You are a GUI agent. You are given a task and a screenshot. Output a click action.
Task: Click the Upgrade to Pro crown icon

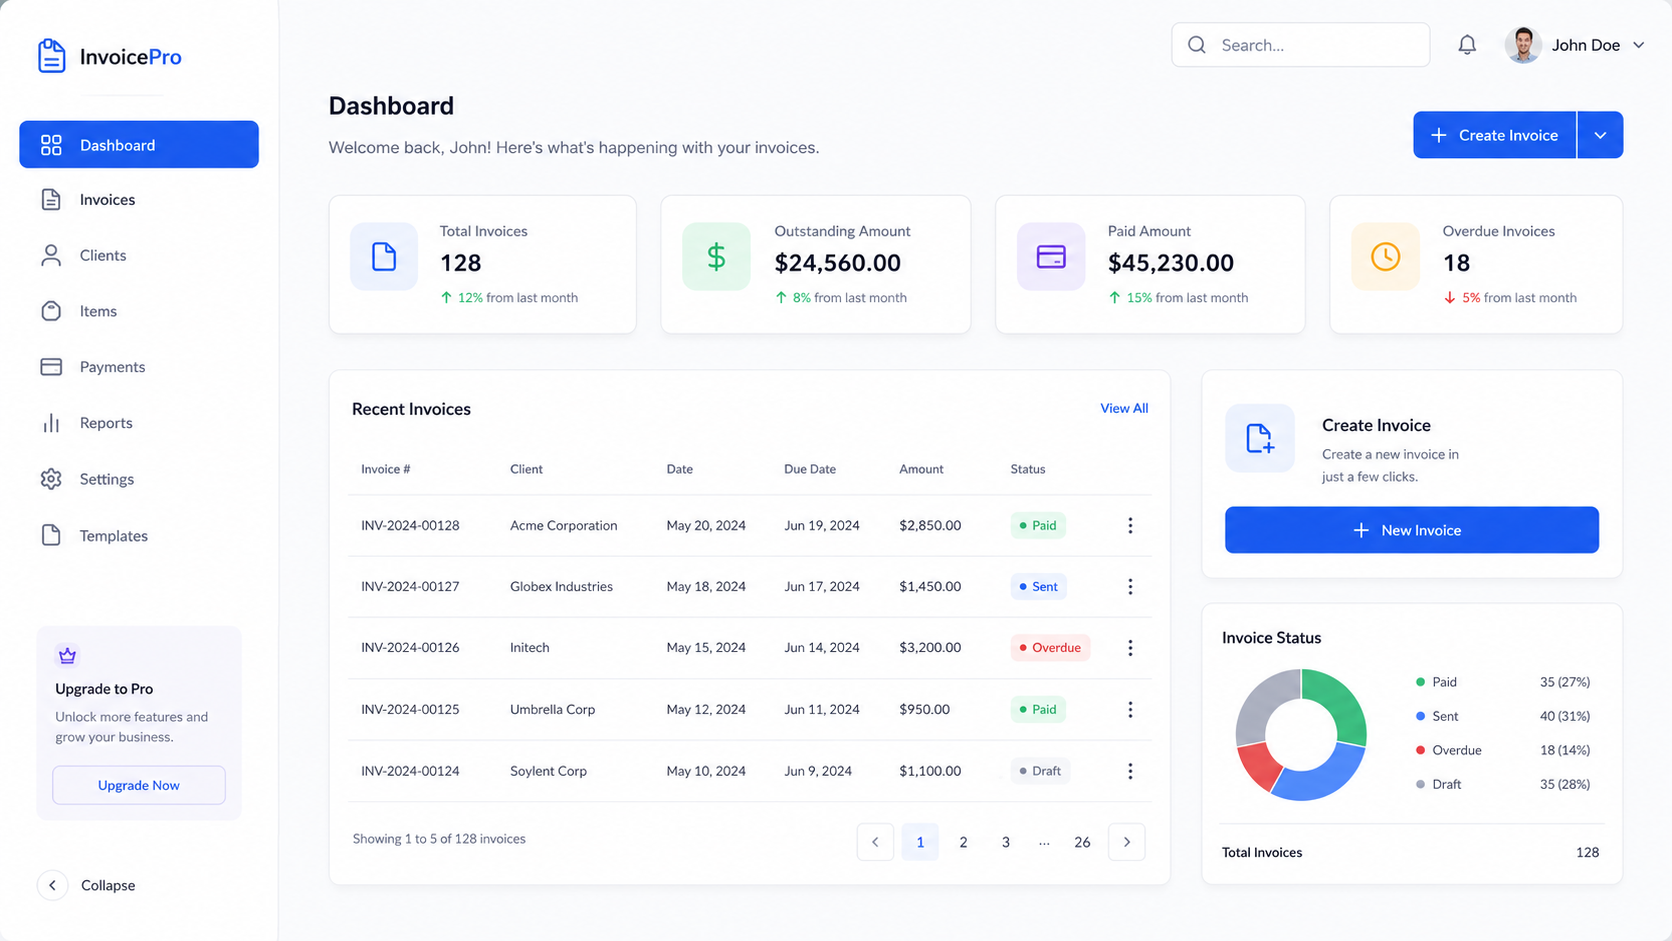coord(67,656)
